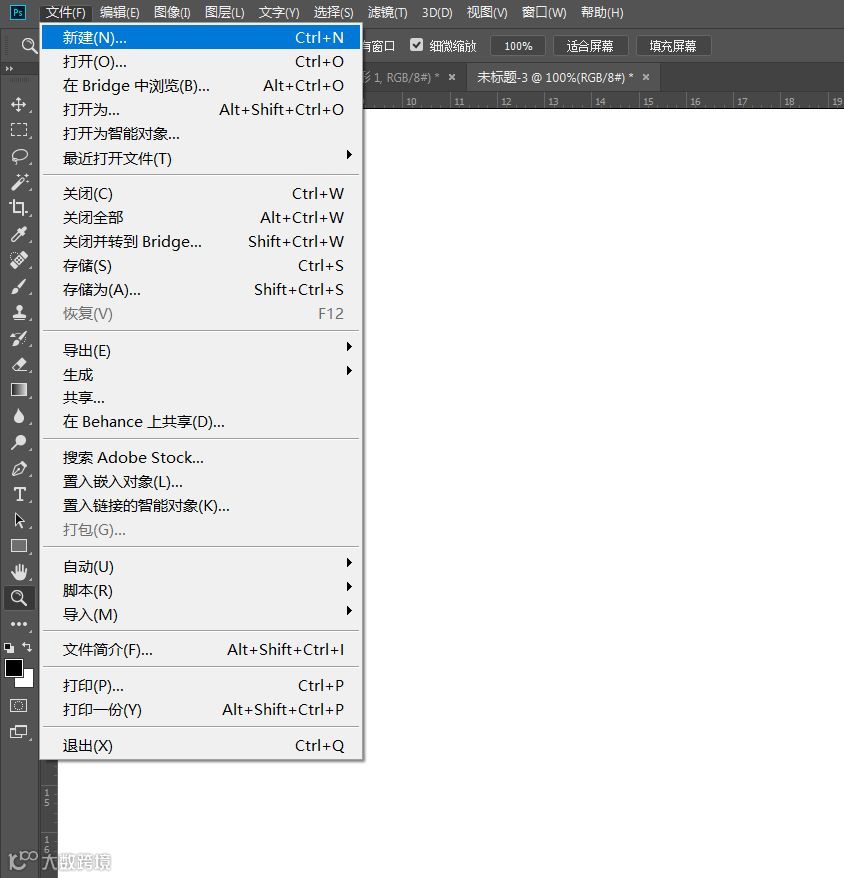Toggle the 细微缩放 checkbox
The image size is (844, 878).
tap(416, 45)
